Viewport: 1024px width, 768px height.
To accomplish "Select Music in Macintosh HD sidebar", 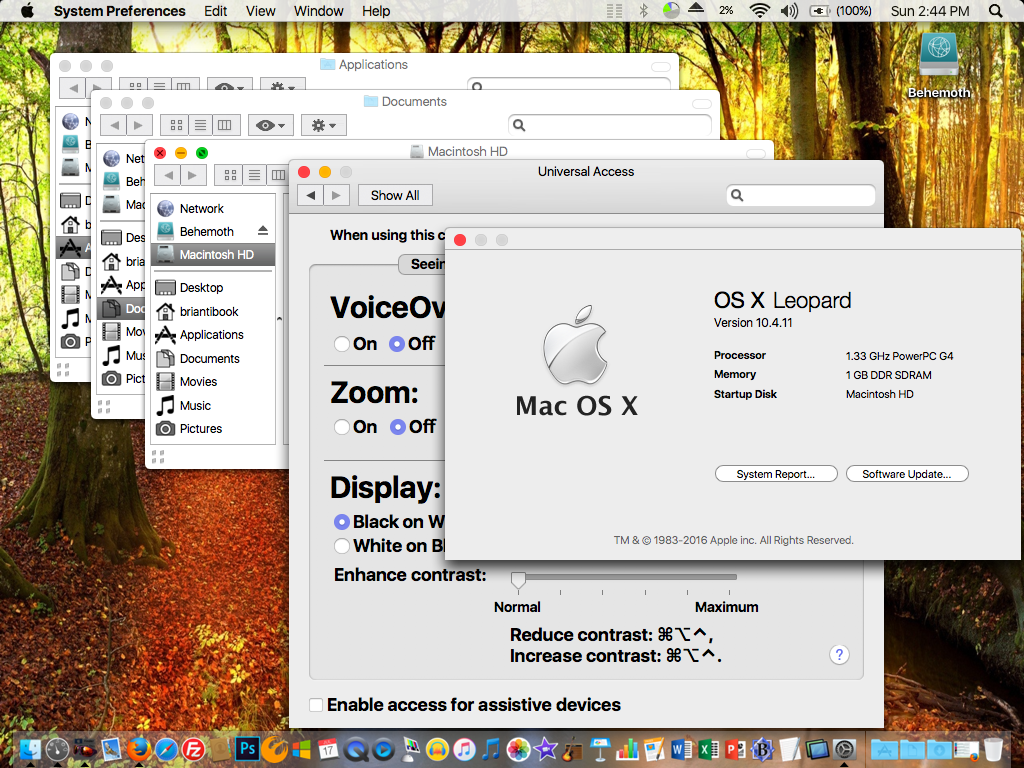I will pos(213,406).
